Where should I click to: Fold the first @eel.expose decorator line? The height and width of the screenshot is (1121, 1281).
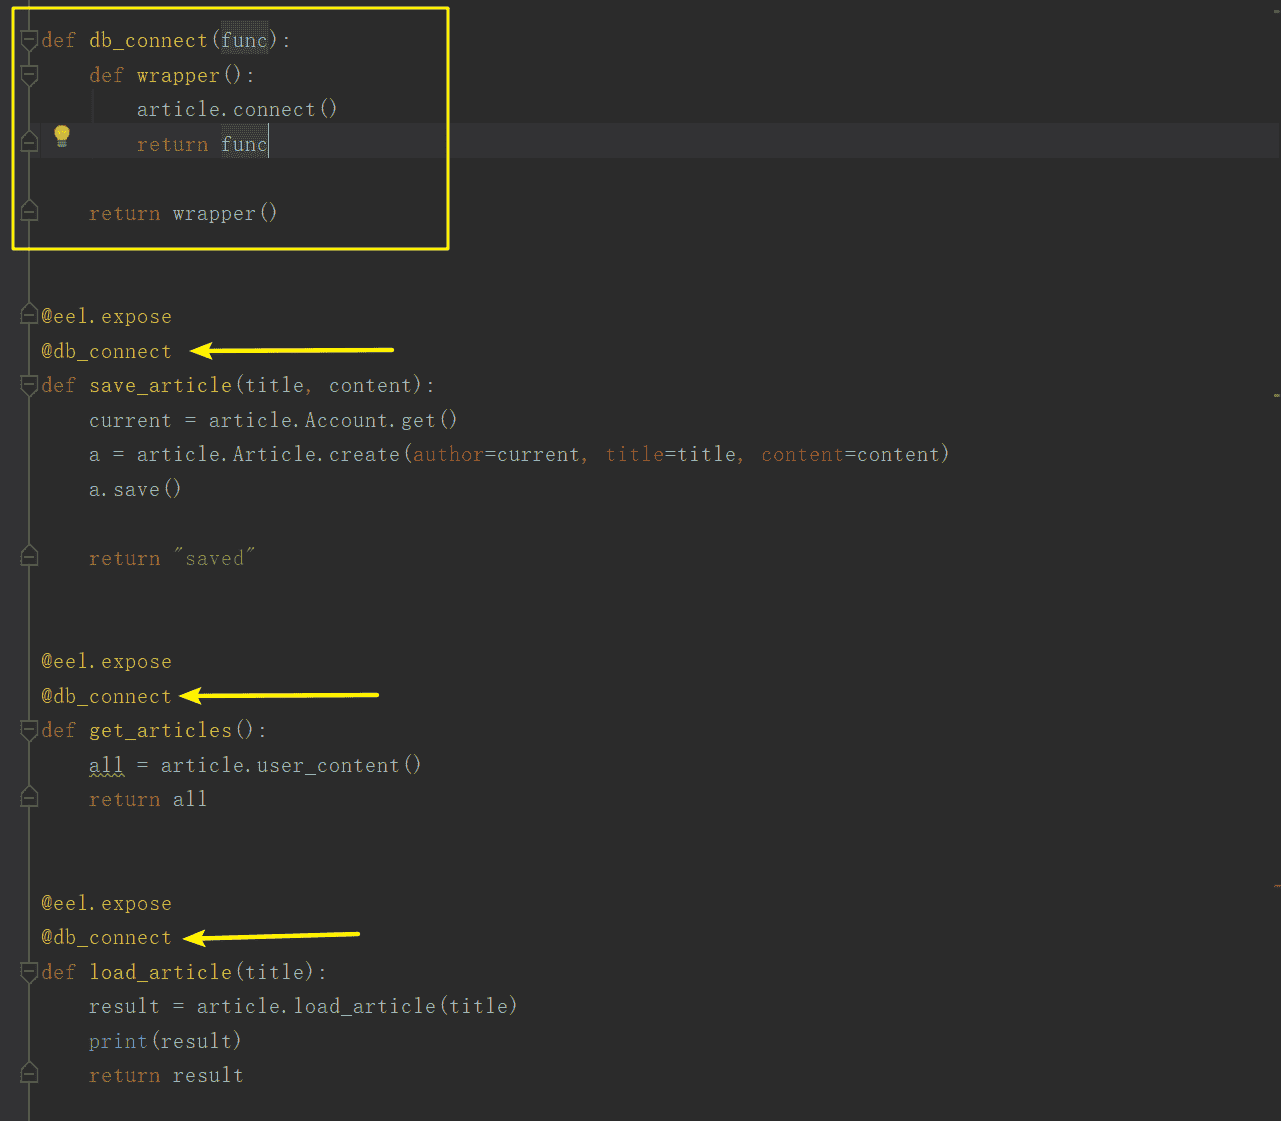[29, 317]
